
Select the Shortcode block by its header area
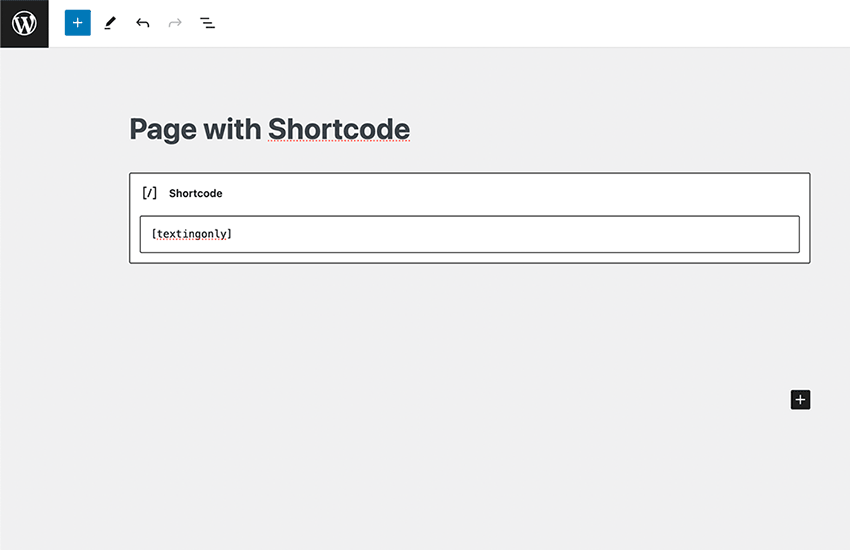[x=500, y=193]
